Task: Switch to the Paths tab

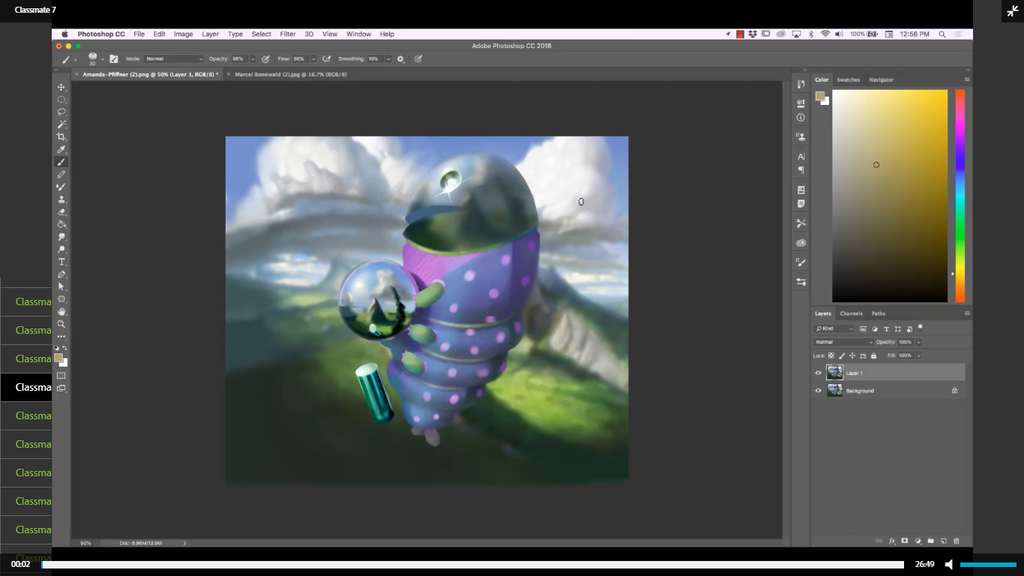Action: click(878, 313)
